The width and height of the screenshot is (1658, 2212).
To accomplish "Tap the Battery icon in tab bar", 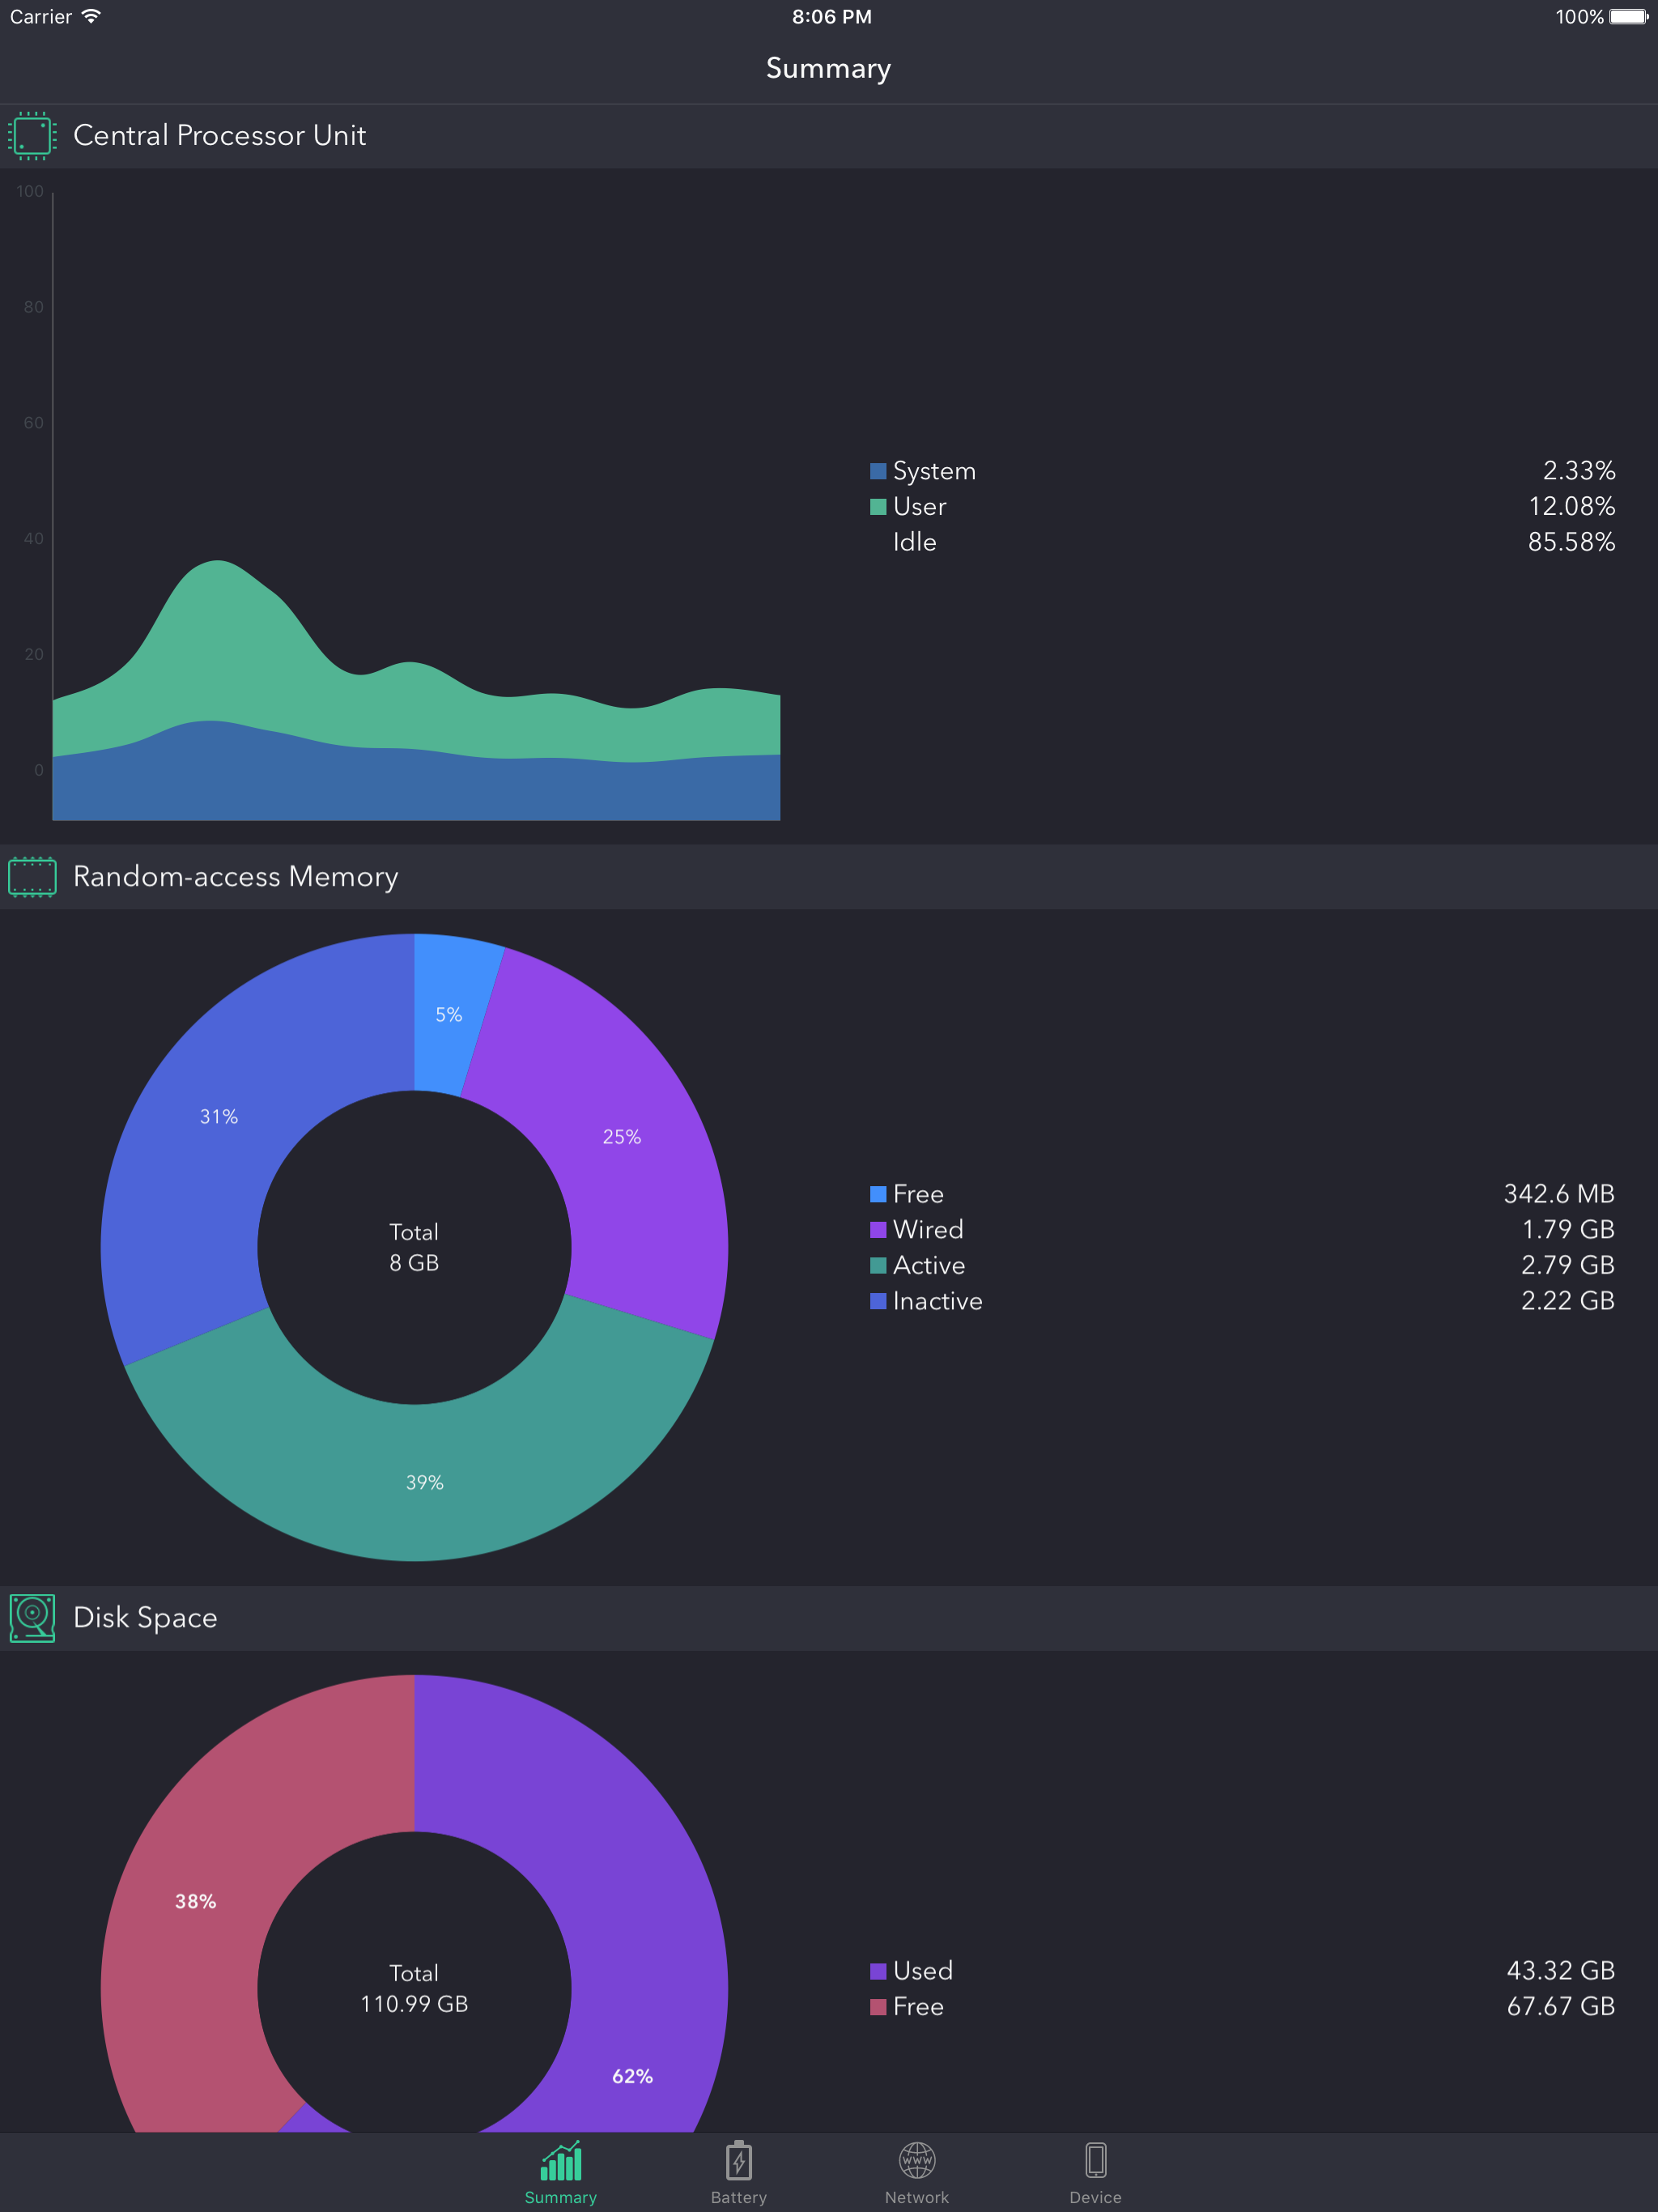I will 739,2160.
